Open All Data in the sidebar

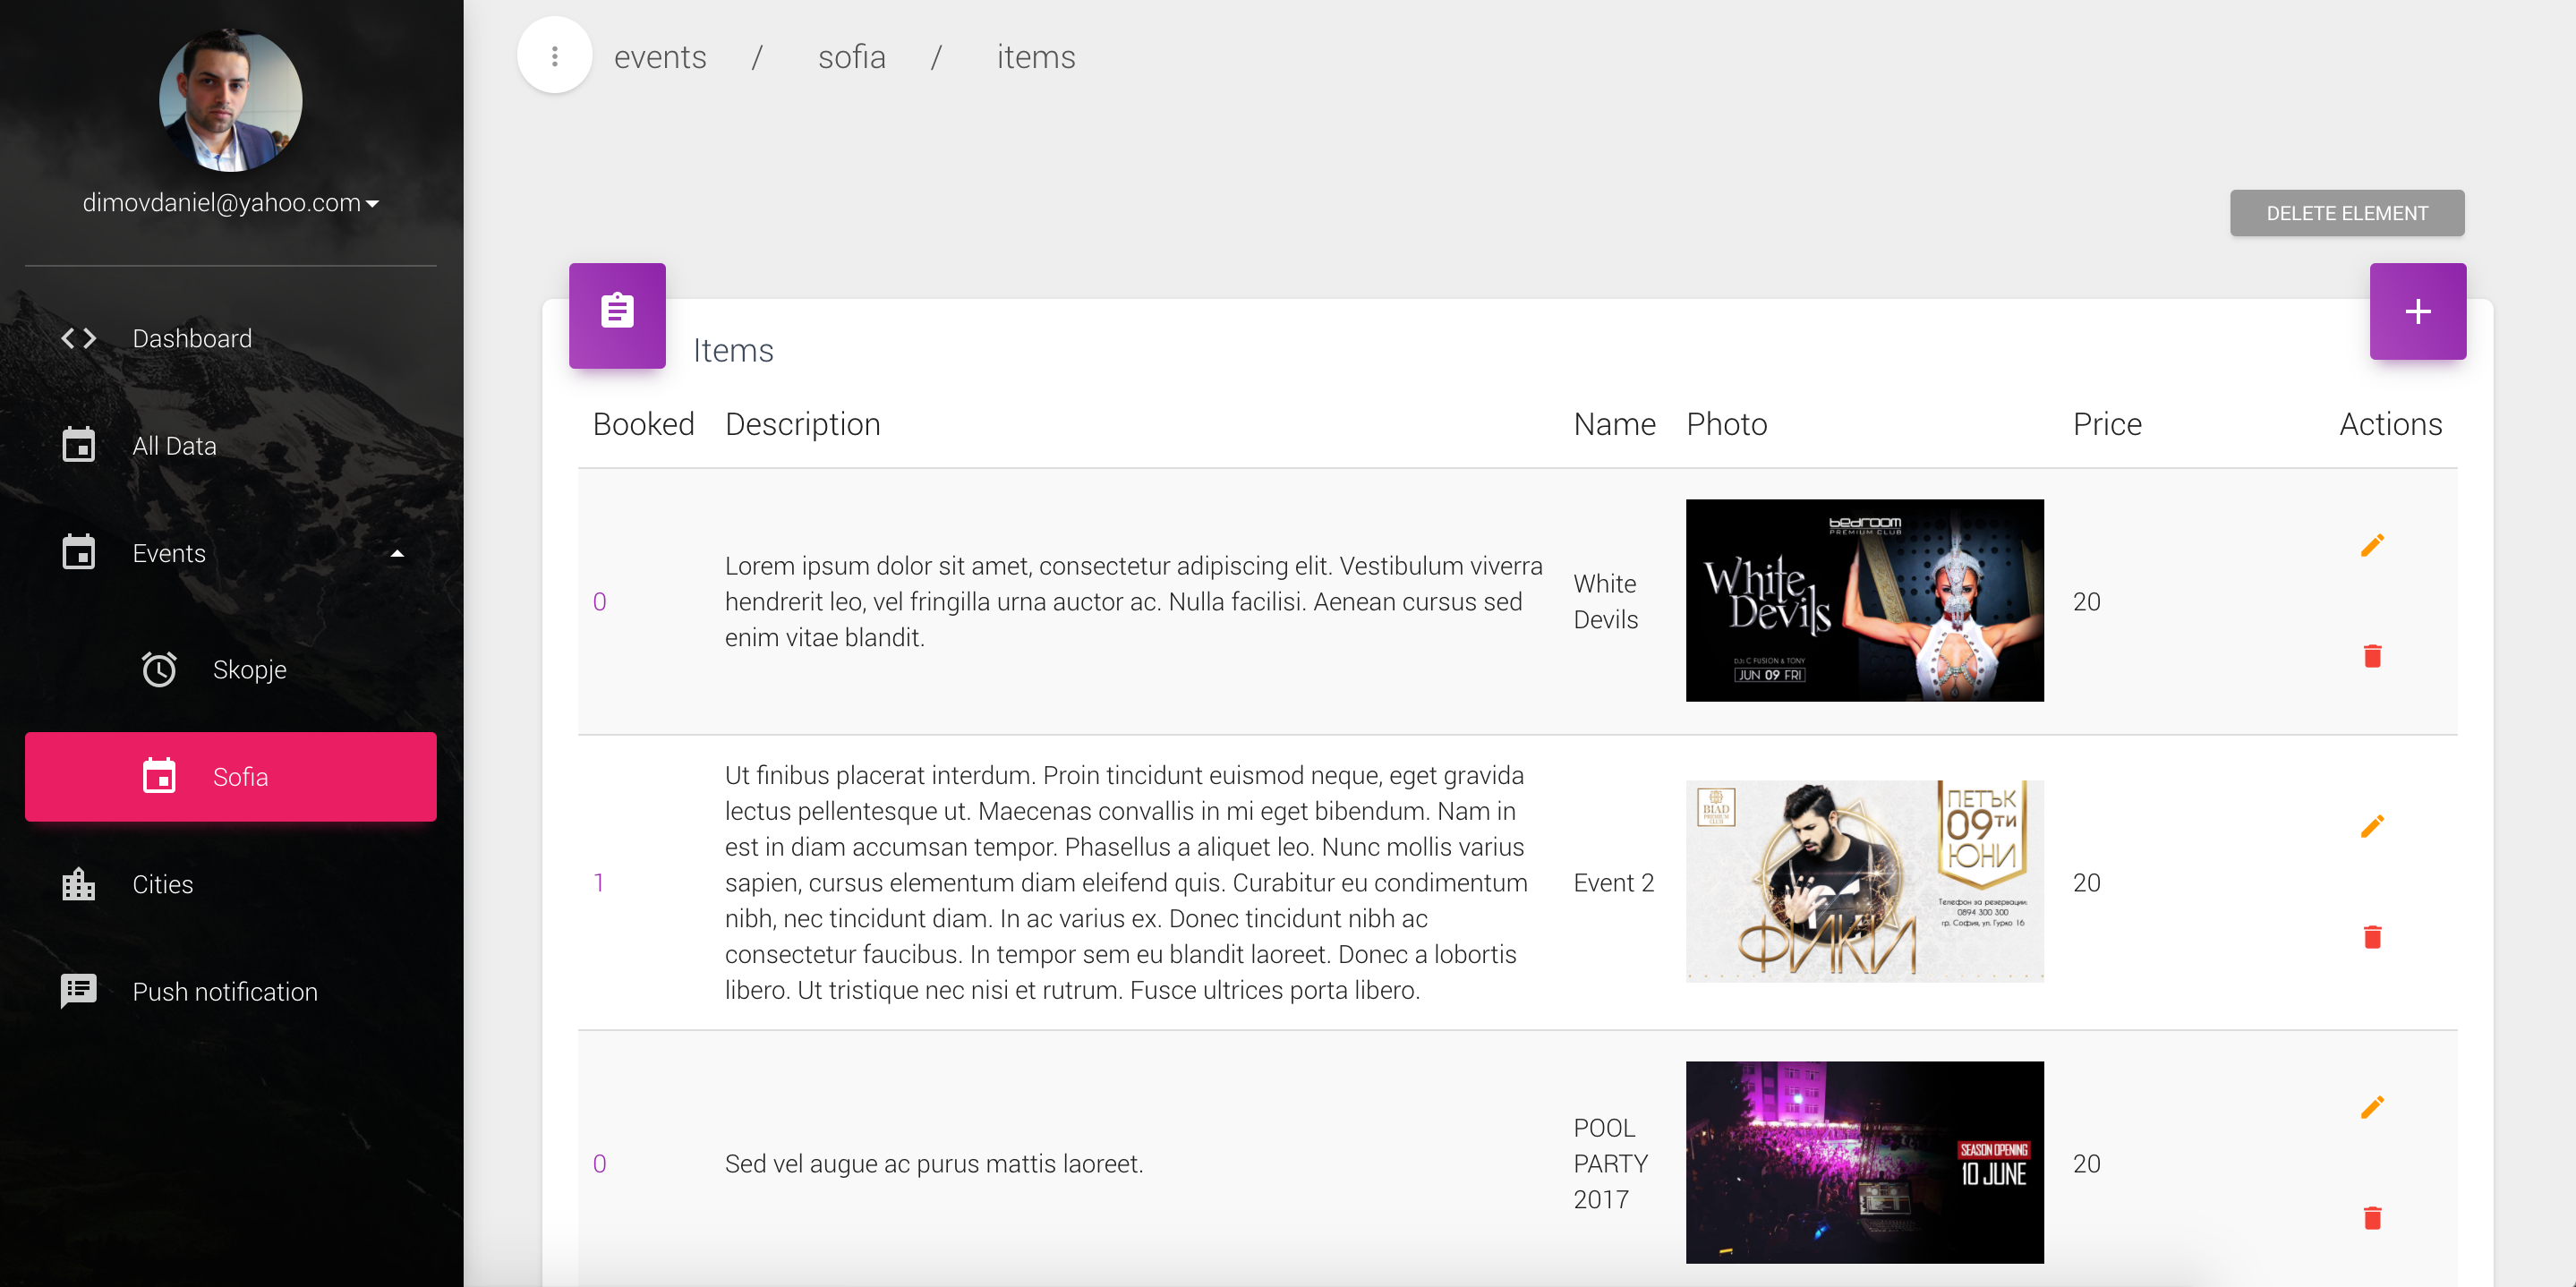(x=174, y=446)
